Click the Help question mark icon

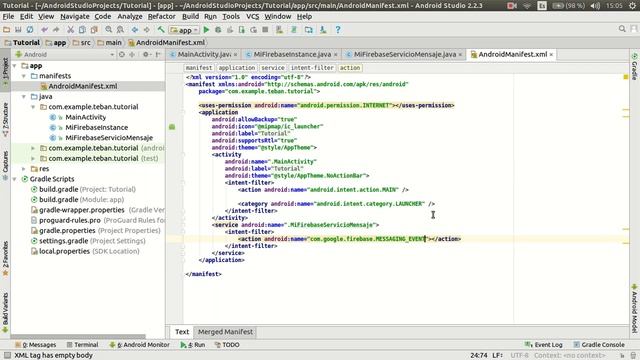click(x=338, y=30)
